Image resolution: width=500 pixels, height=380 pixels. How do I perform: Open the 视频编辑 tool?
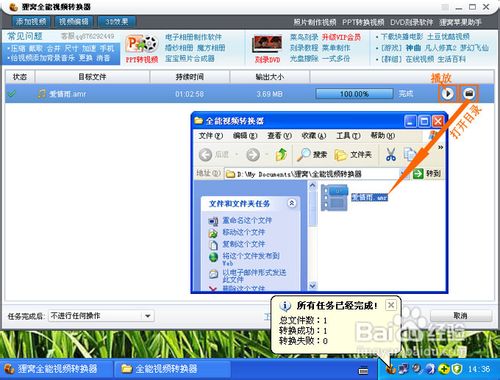[x=74, y=22]
